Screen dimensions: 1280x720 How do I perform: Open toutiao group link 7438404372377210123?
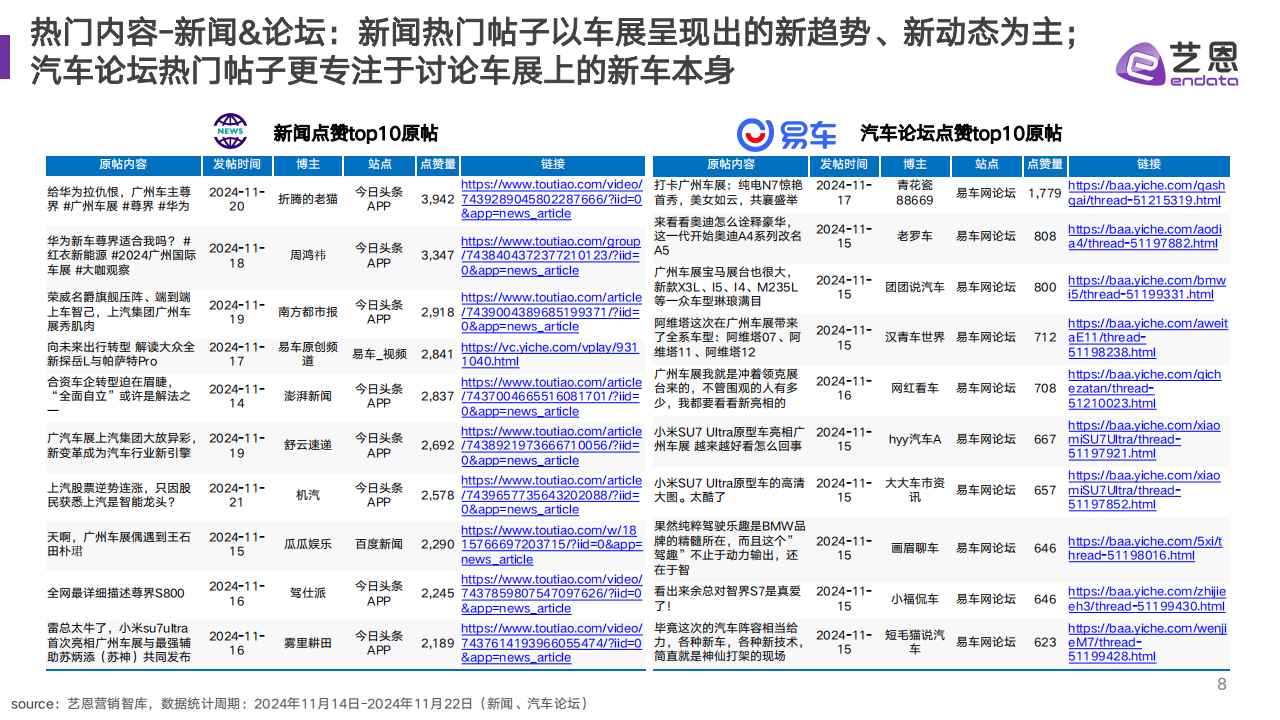pyautogui.click(x=551, y=256)
